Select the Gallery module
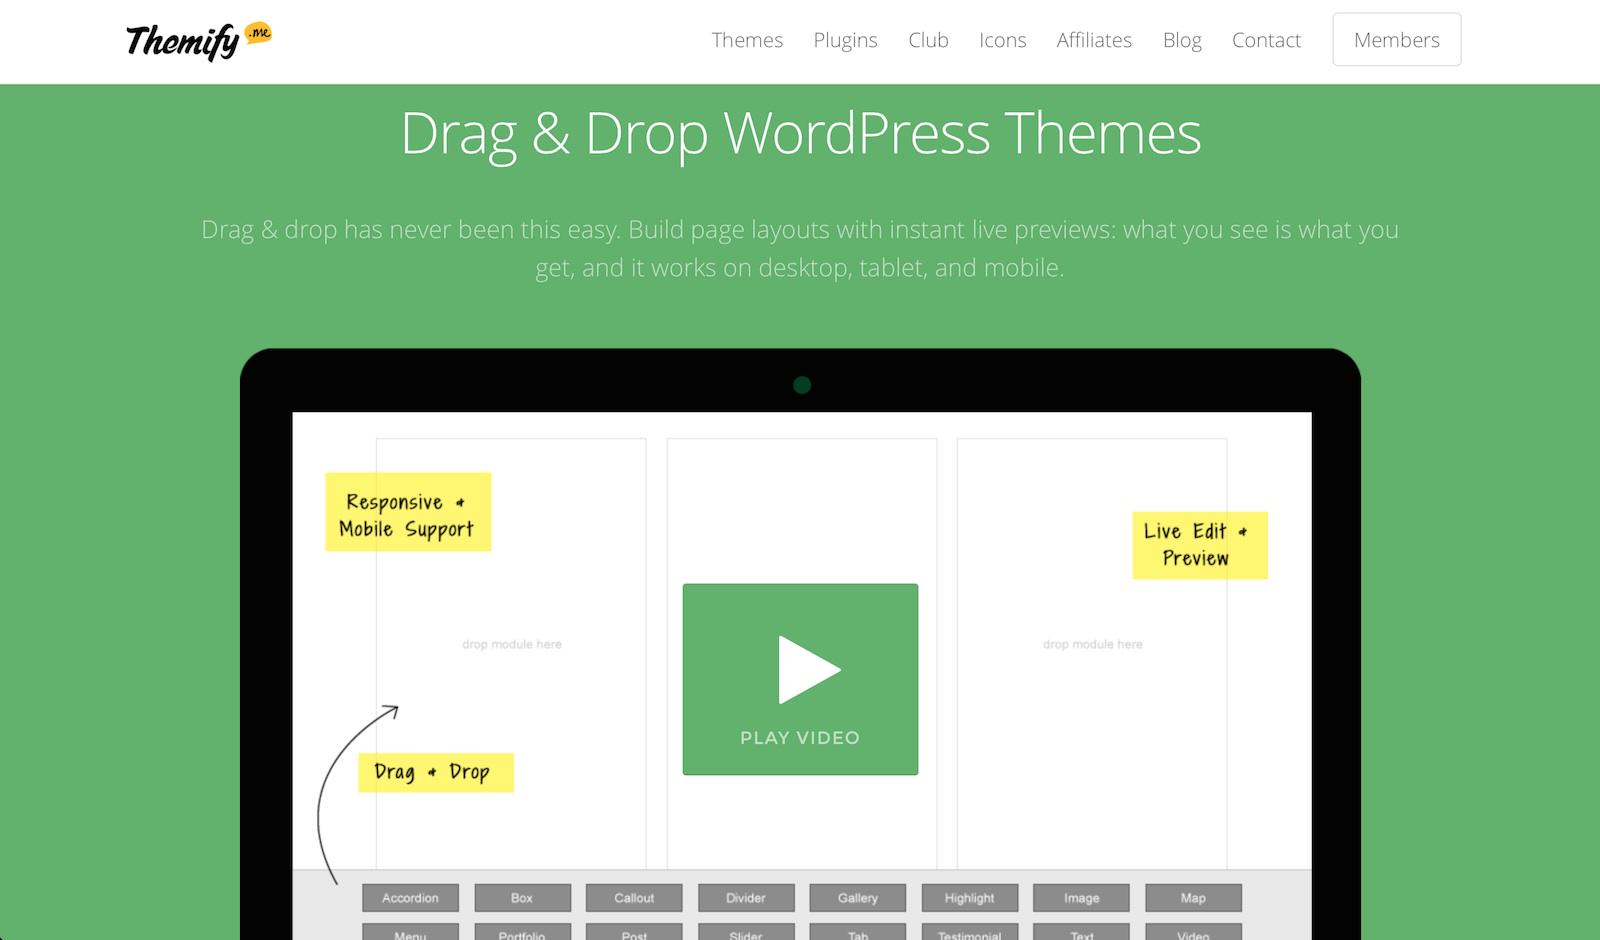Viewport: 1600px width, 940px height. [x=858, y=898]
